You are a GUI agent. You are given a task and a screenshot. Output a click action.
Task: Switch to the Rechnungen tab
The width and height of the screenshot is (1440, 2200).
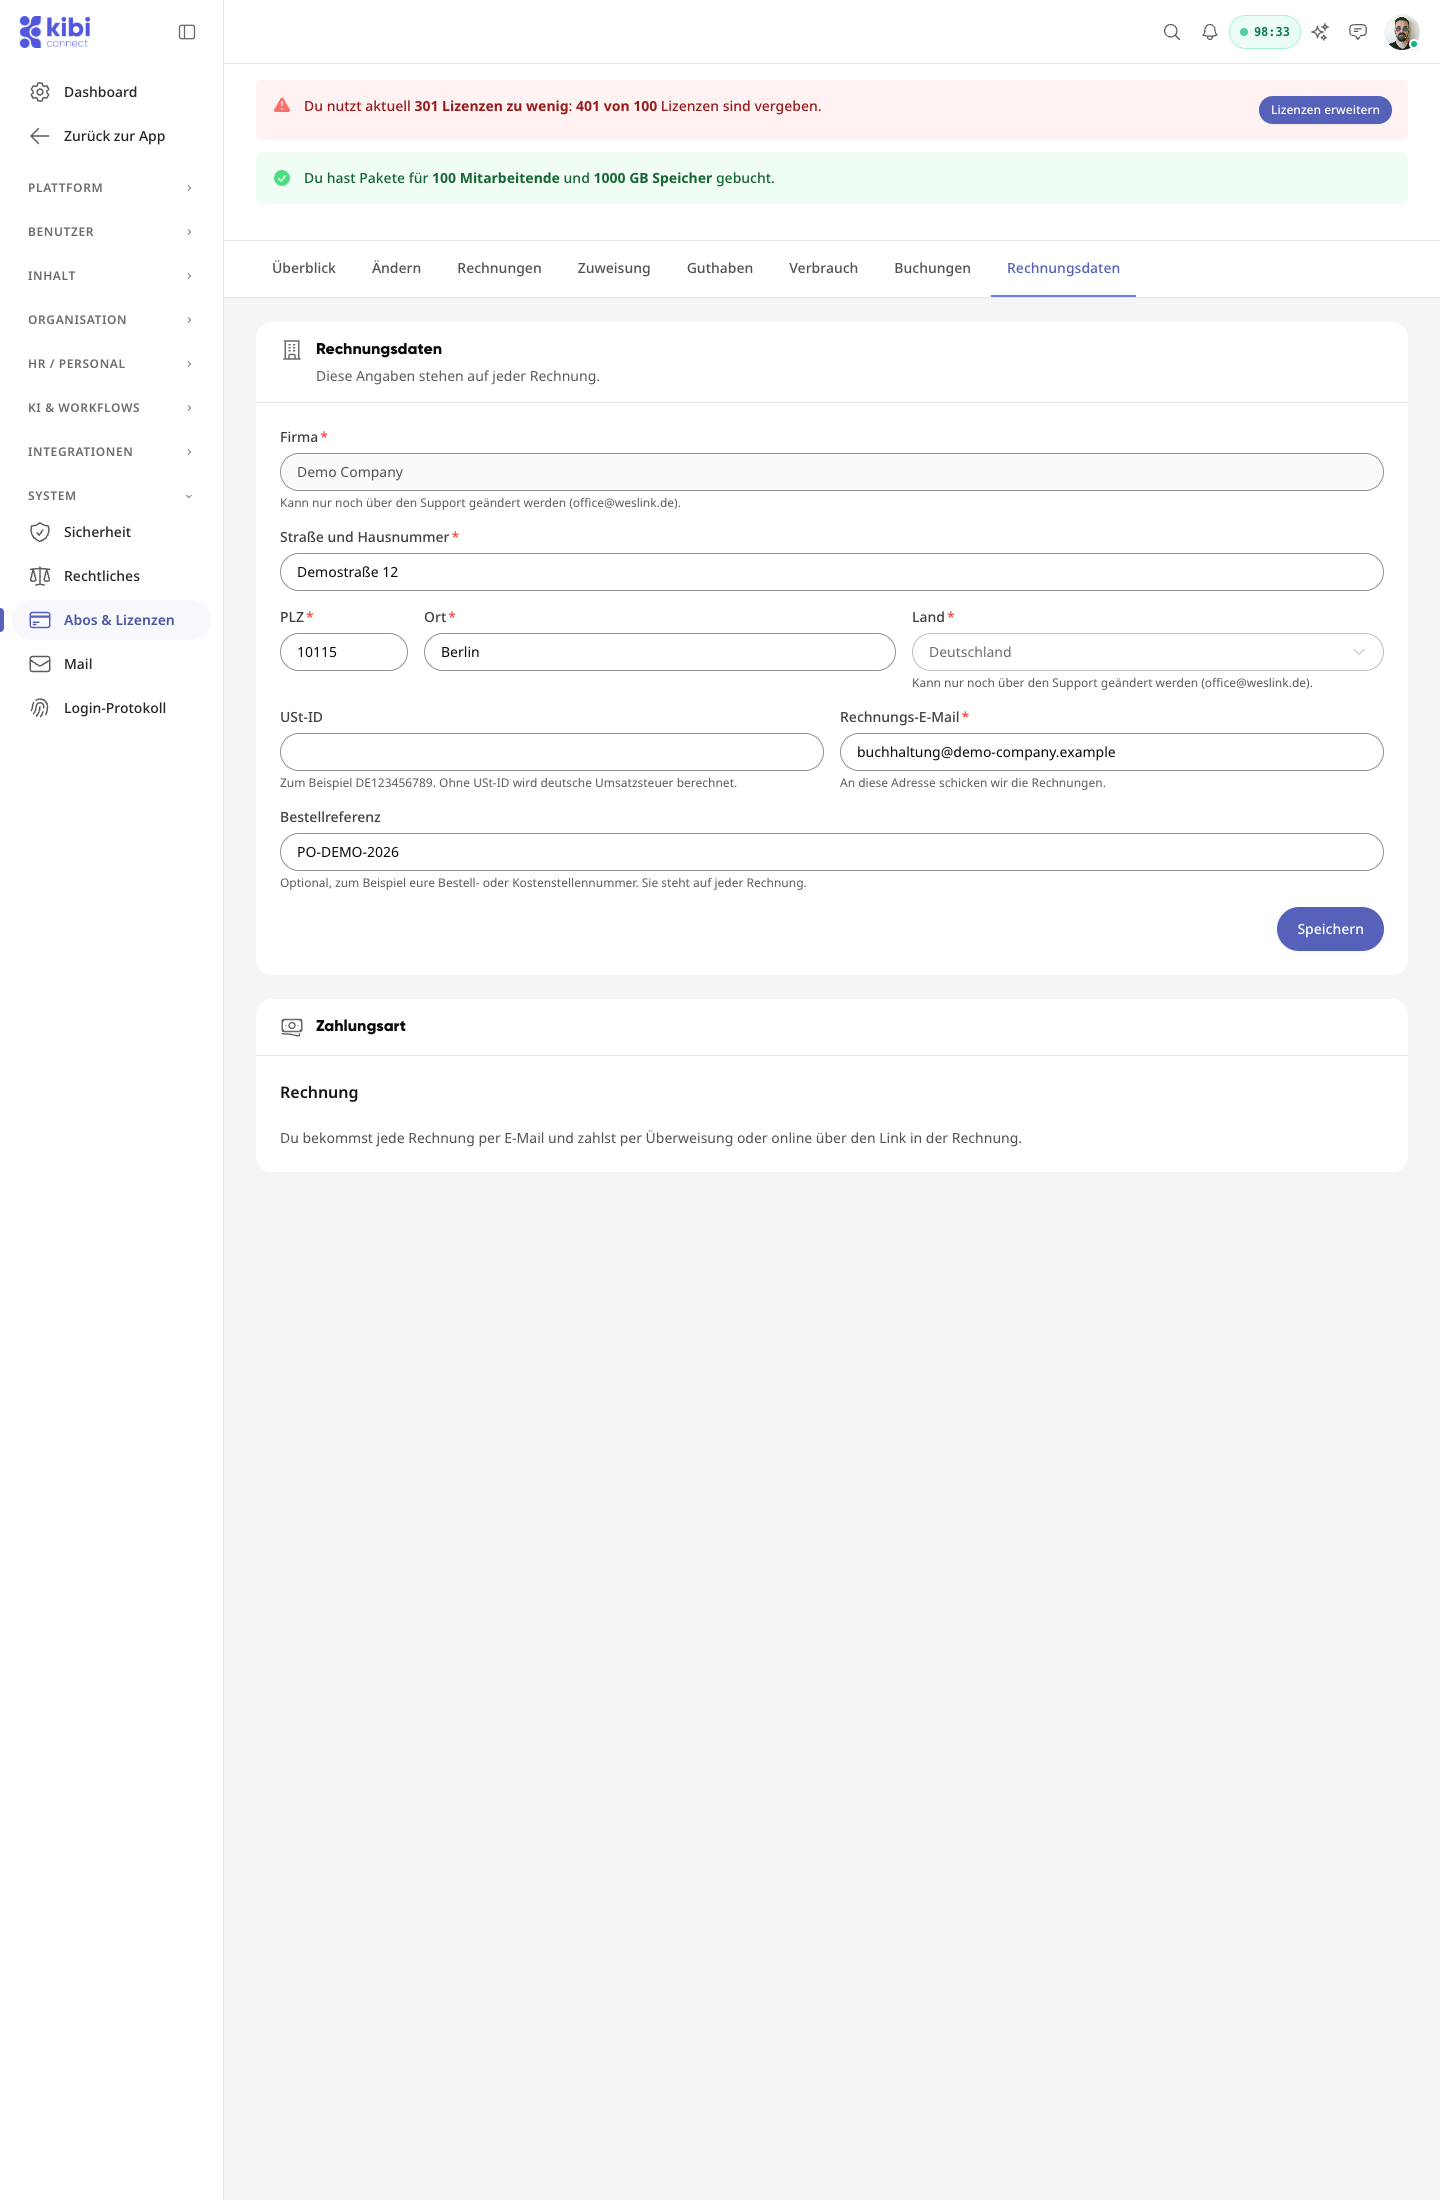coord(499,268)
